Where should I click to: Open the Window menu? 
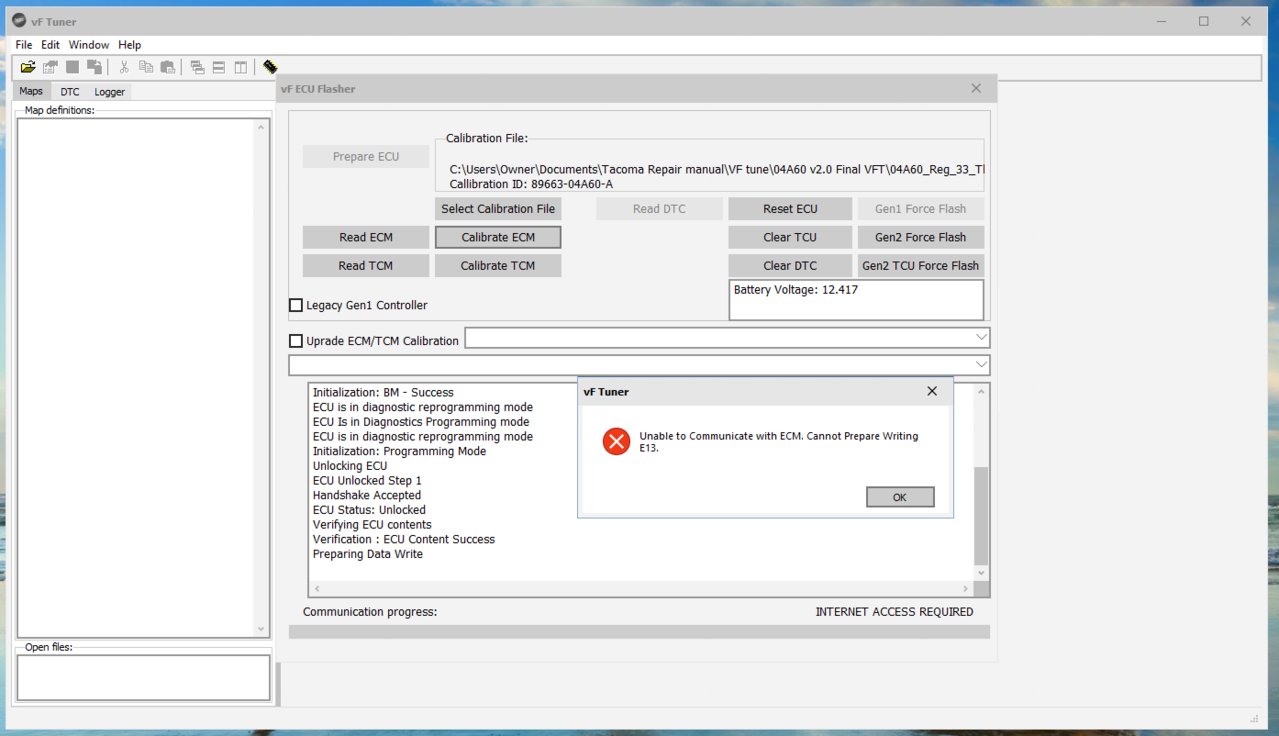coord(89,45)
